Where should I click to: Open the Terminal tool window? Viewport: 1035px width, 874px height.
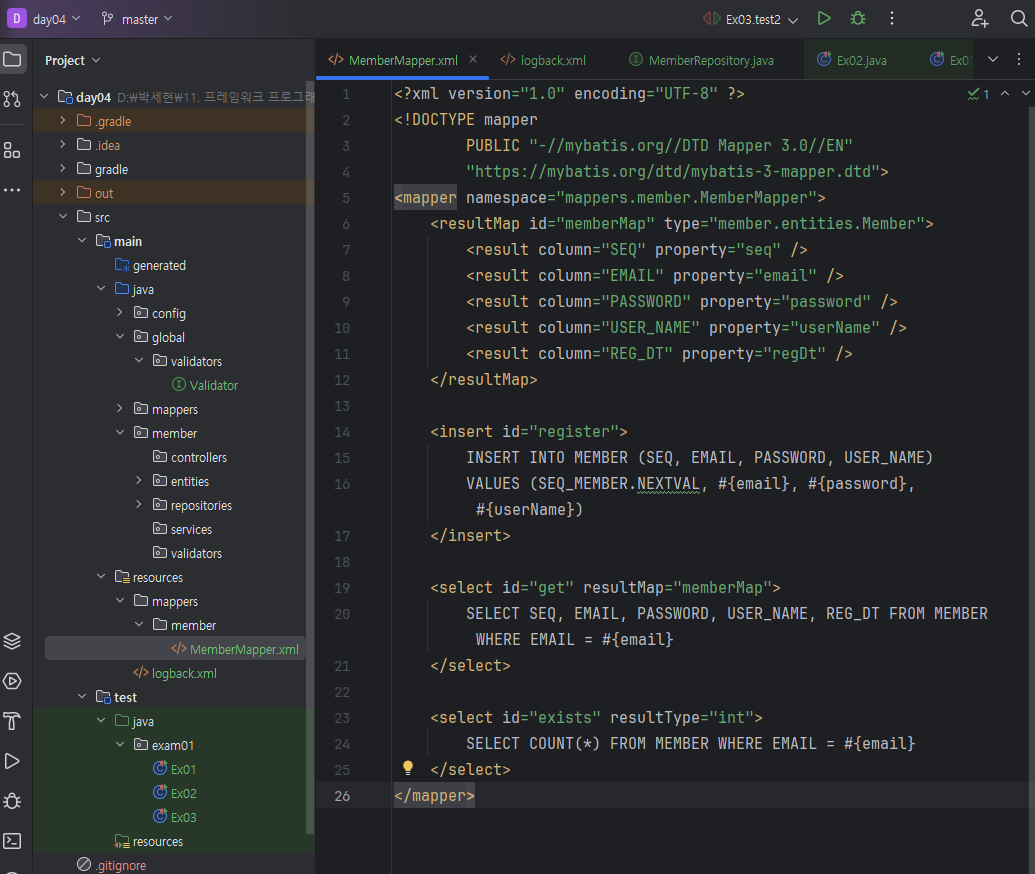point(12,841)
